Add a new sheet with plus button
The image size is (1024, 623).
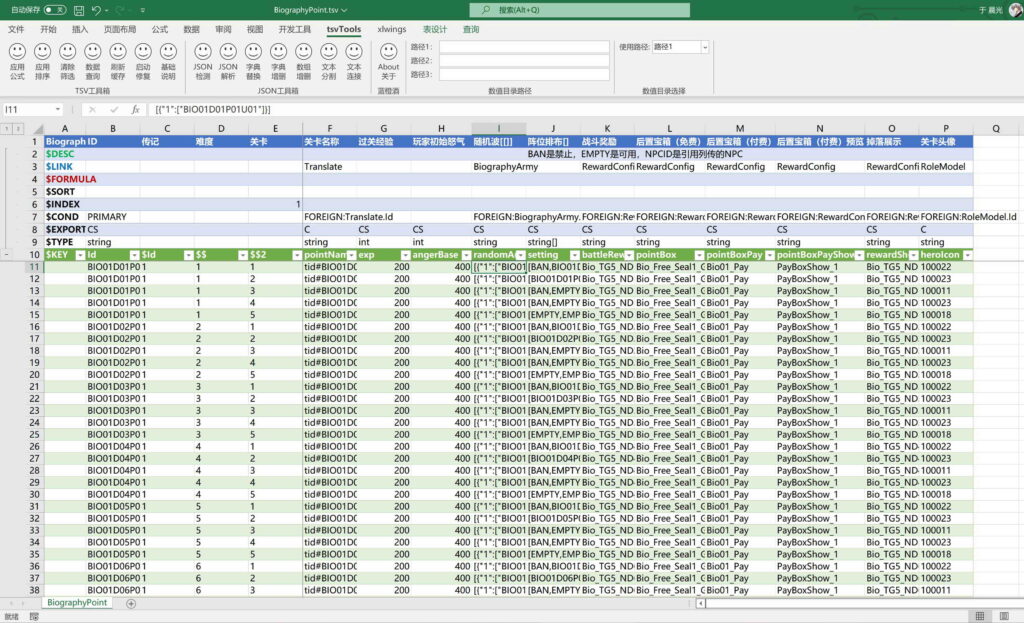pos(131,604)
